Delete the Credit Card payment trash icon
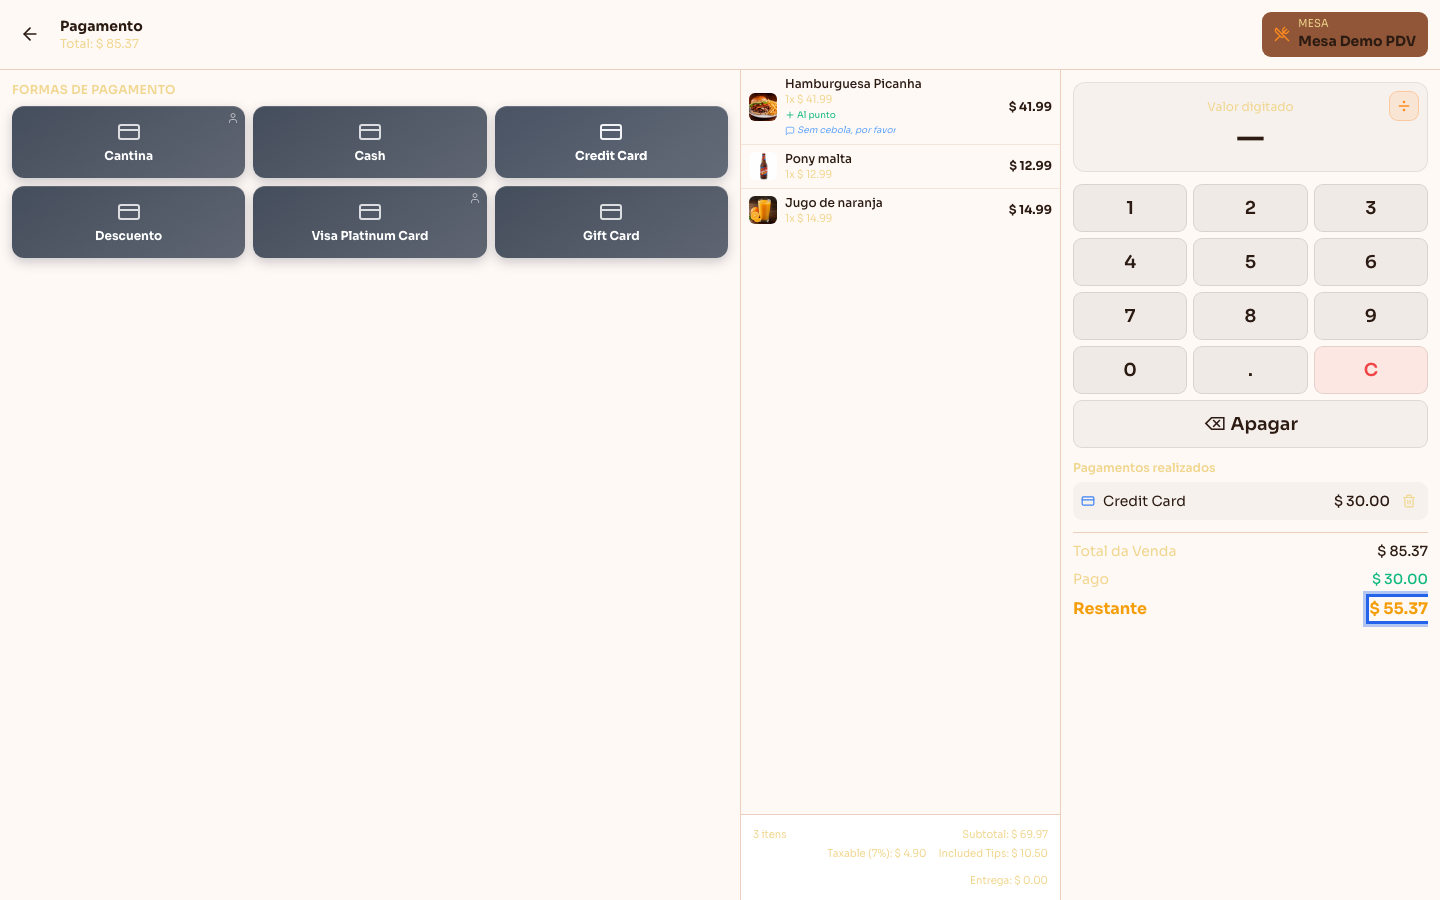Viewport: 1440px width, 900px height. tap(1409, 501)
